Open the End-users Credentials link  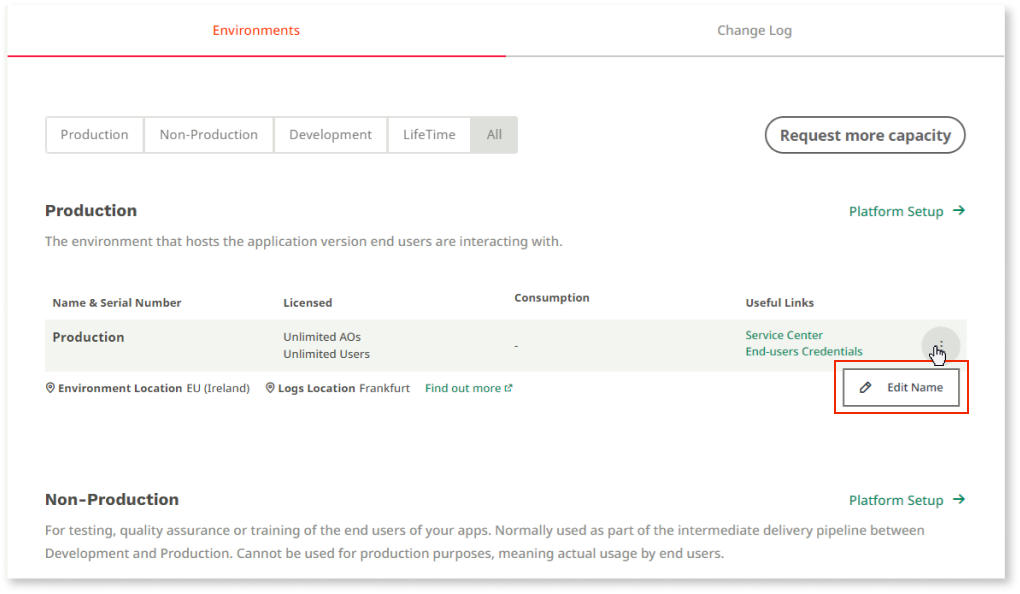point(803,351)
